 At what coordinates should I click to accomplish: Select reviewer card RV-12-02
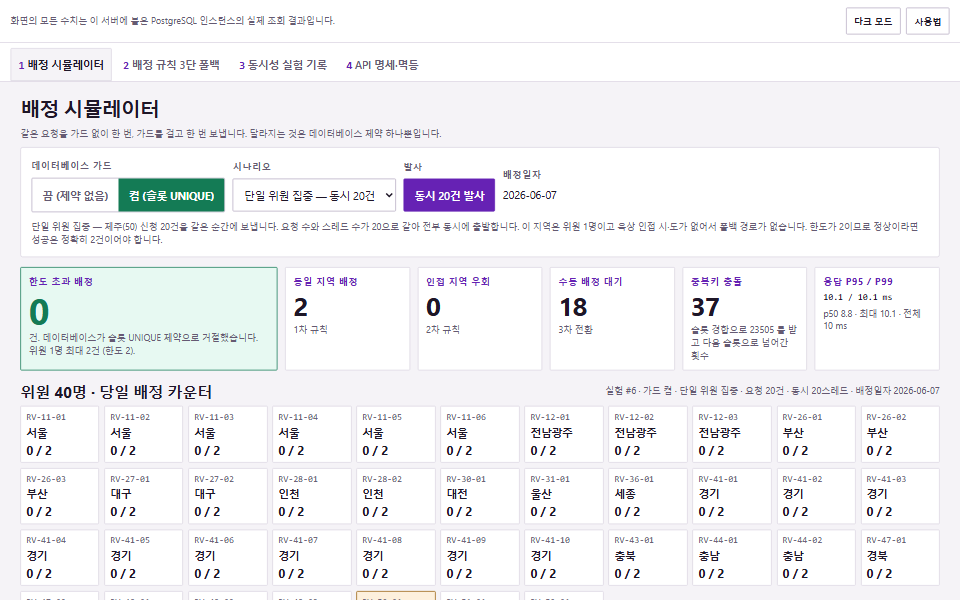click(x=648, y=434)
